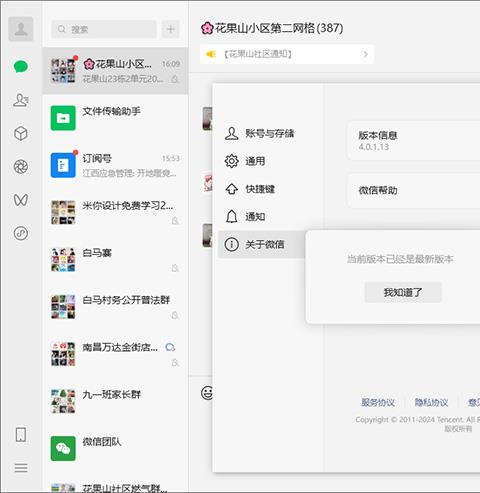The height and width of the screenshot is (493, 480).
Task: Open the Favorites cube icon
Action: point(21,134)
